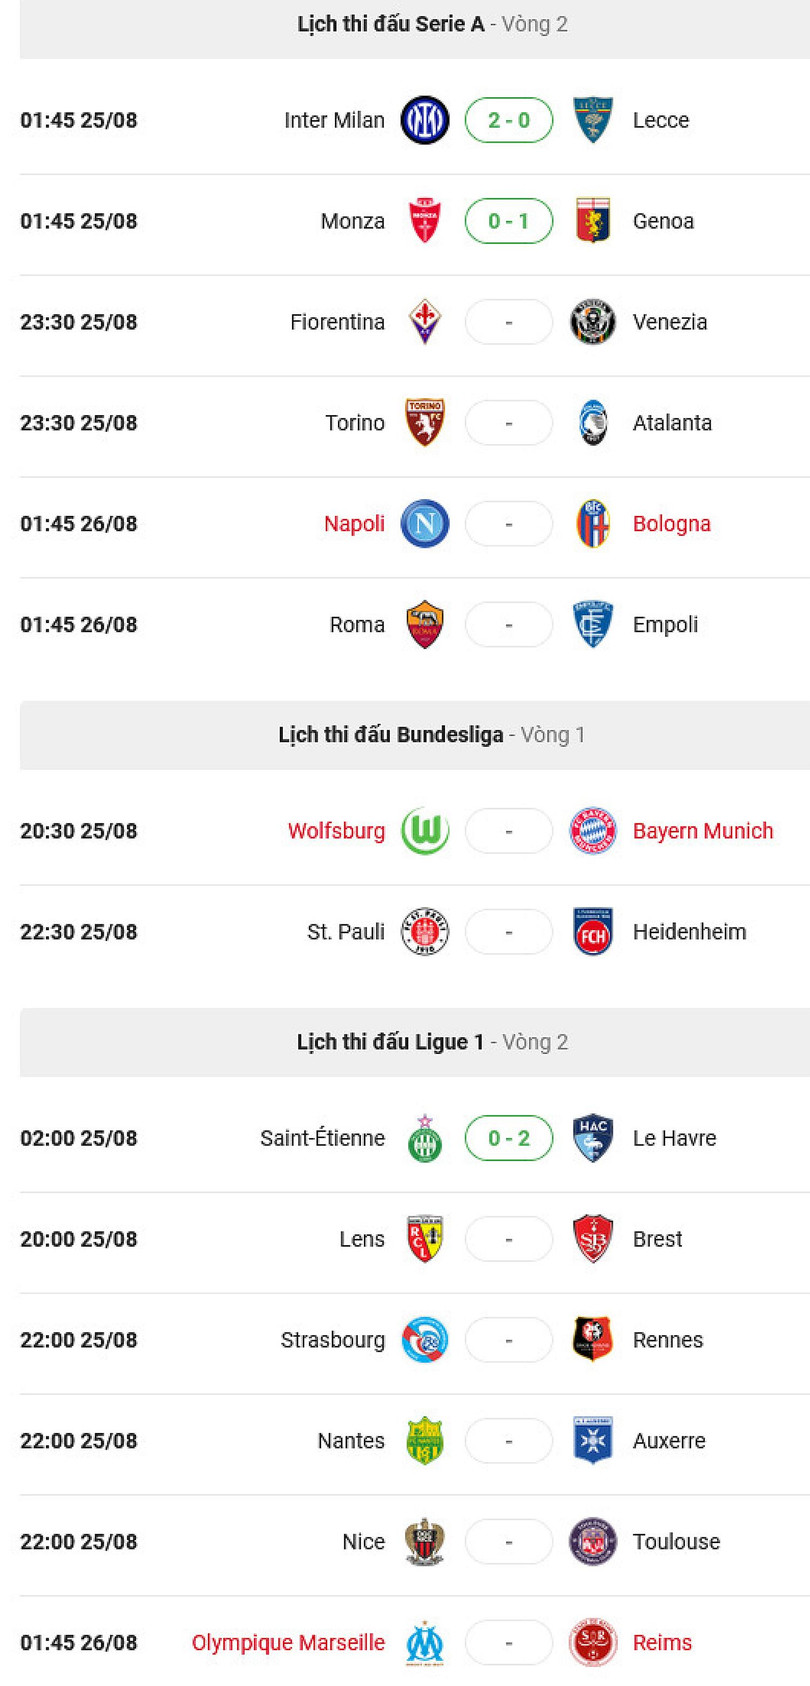Open the Bologna team link
The width and height of the screenshot is (810, 1686).
(671, 524)
